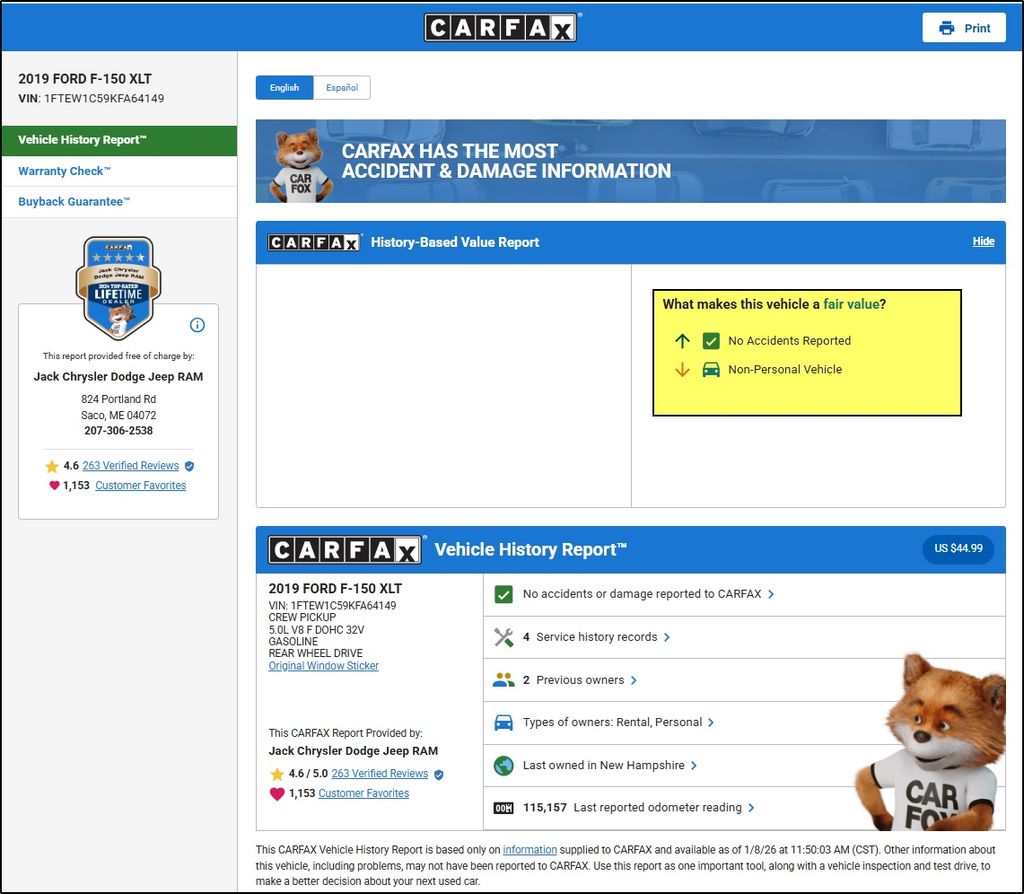Click the green No Accidents Reported checkmark

[x=711, y=341]
